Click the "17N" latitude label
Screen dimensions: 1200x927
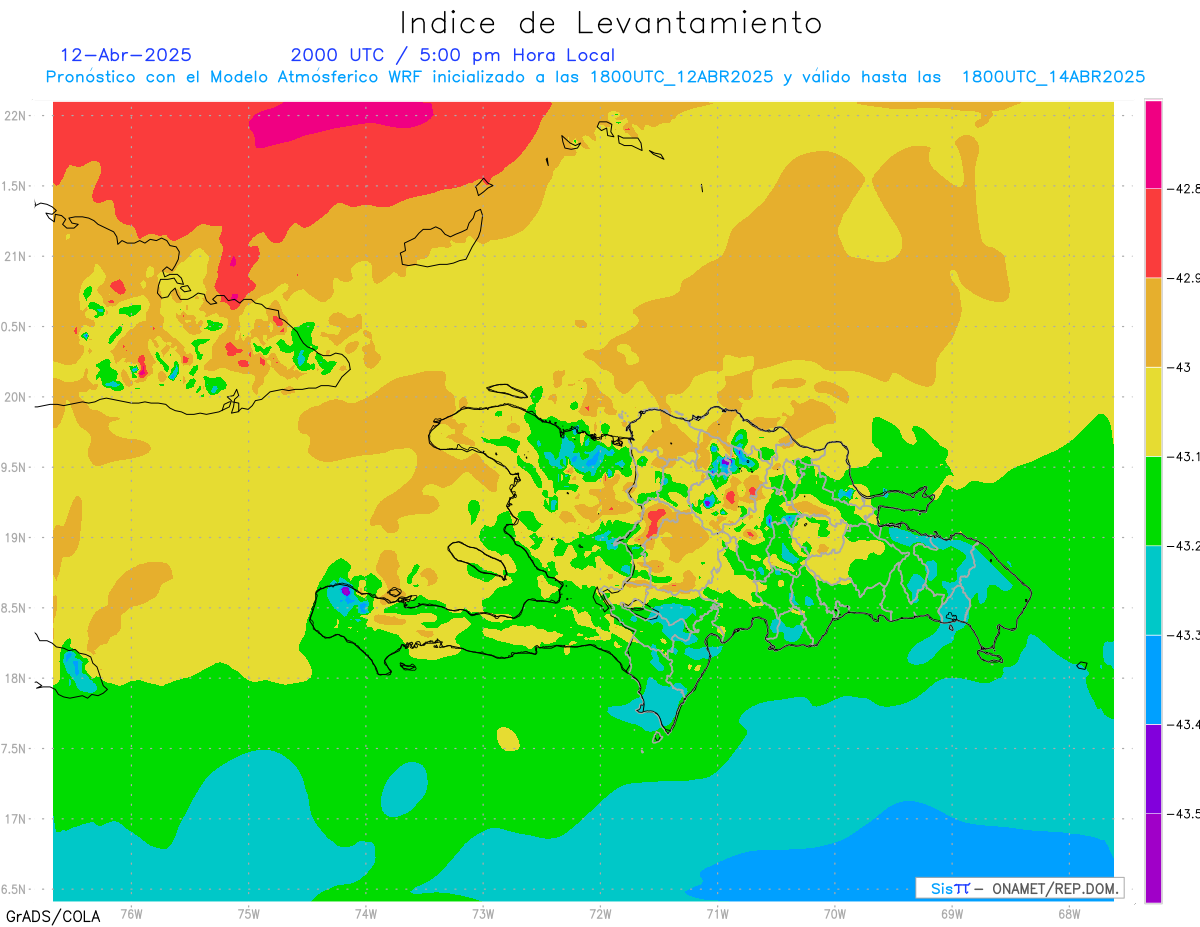pos(16,819)
